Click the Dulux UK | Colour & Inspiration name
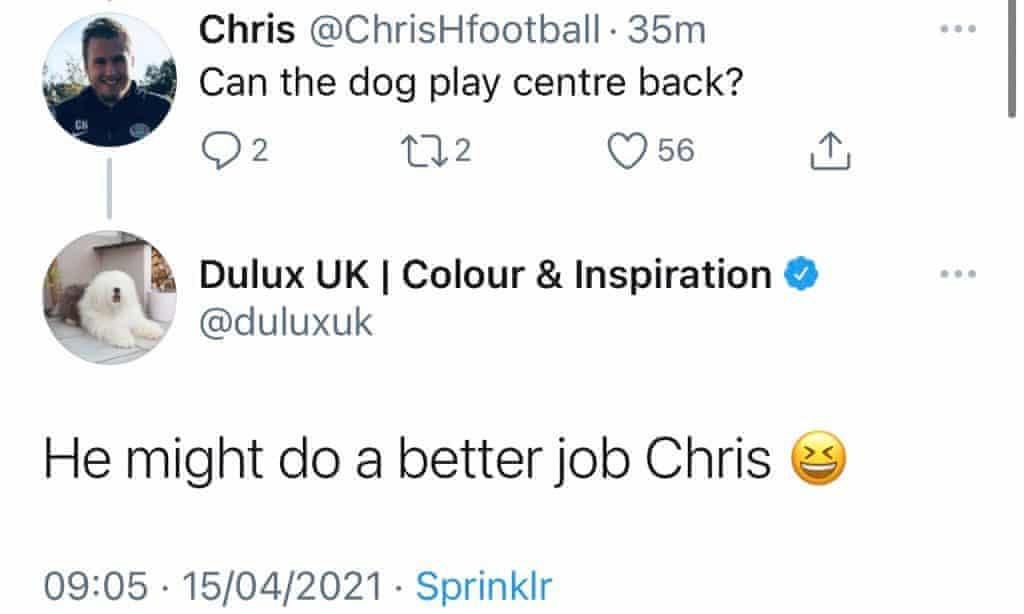The width and height of the screenshot is (1024, 614). (486, 274)
